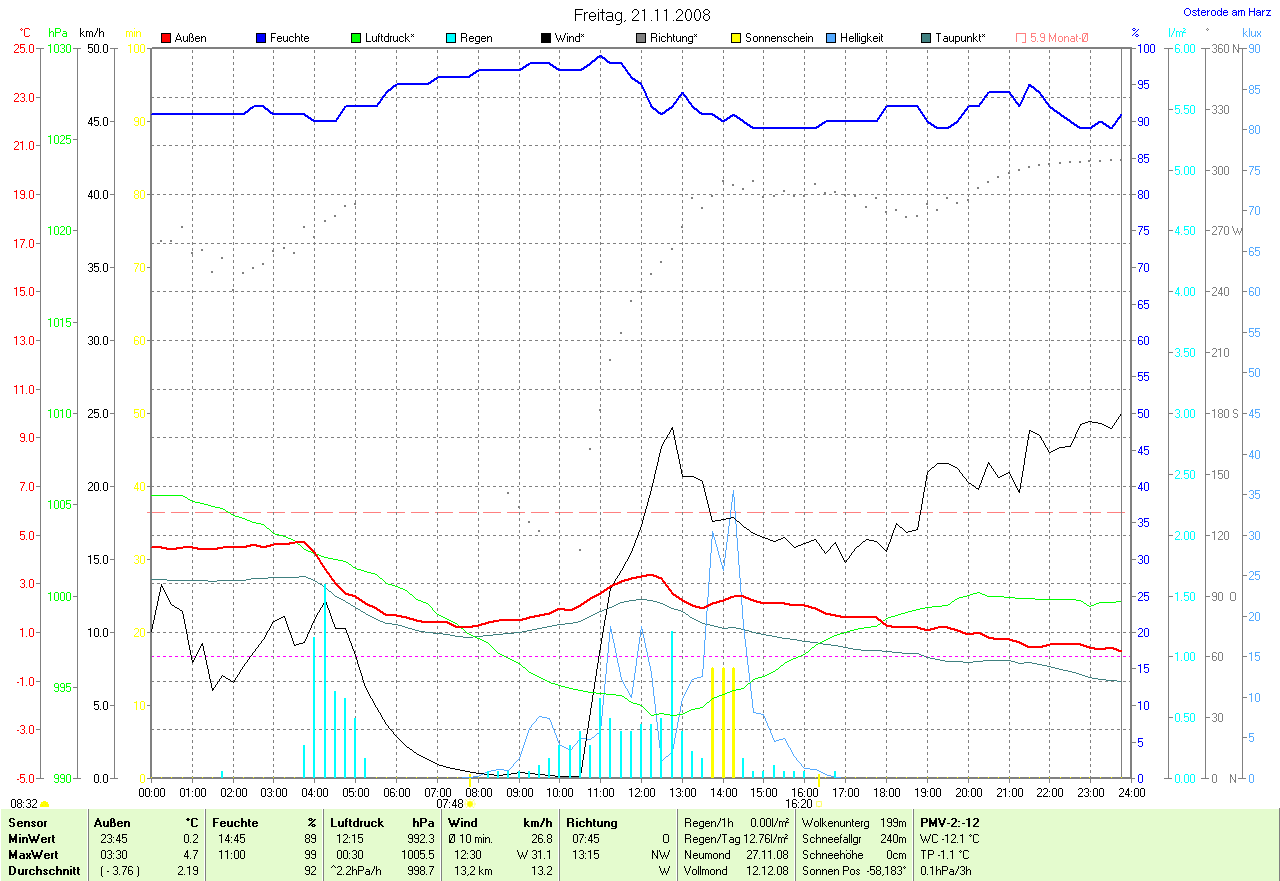Viewport: 1280px width, 881px height.
Task: Click the sun icon beside 08:32
Action: [45, 803]
